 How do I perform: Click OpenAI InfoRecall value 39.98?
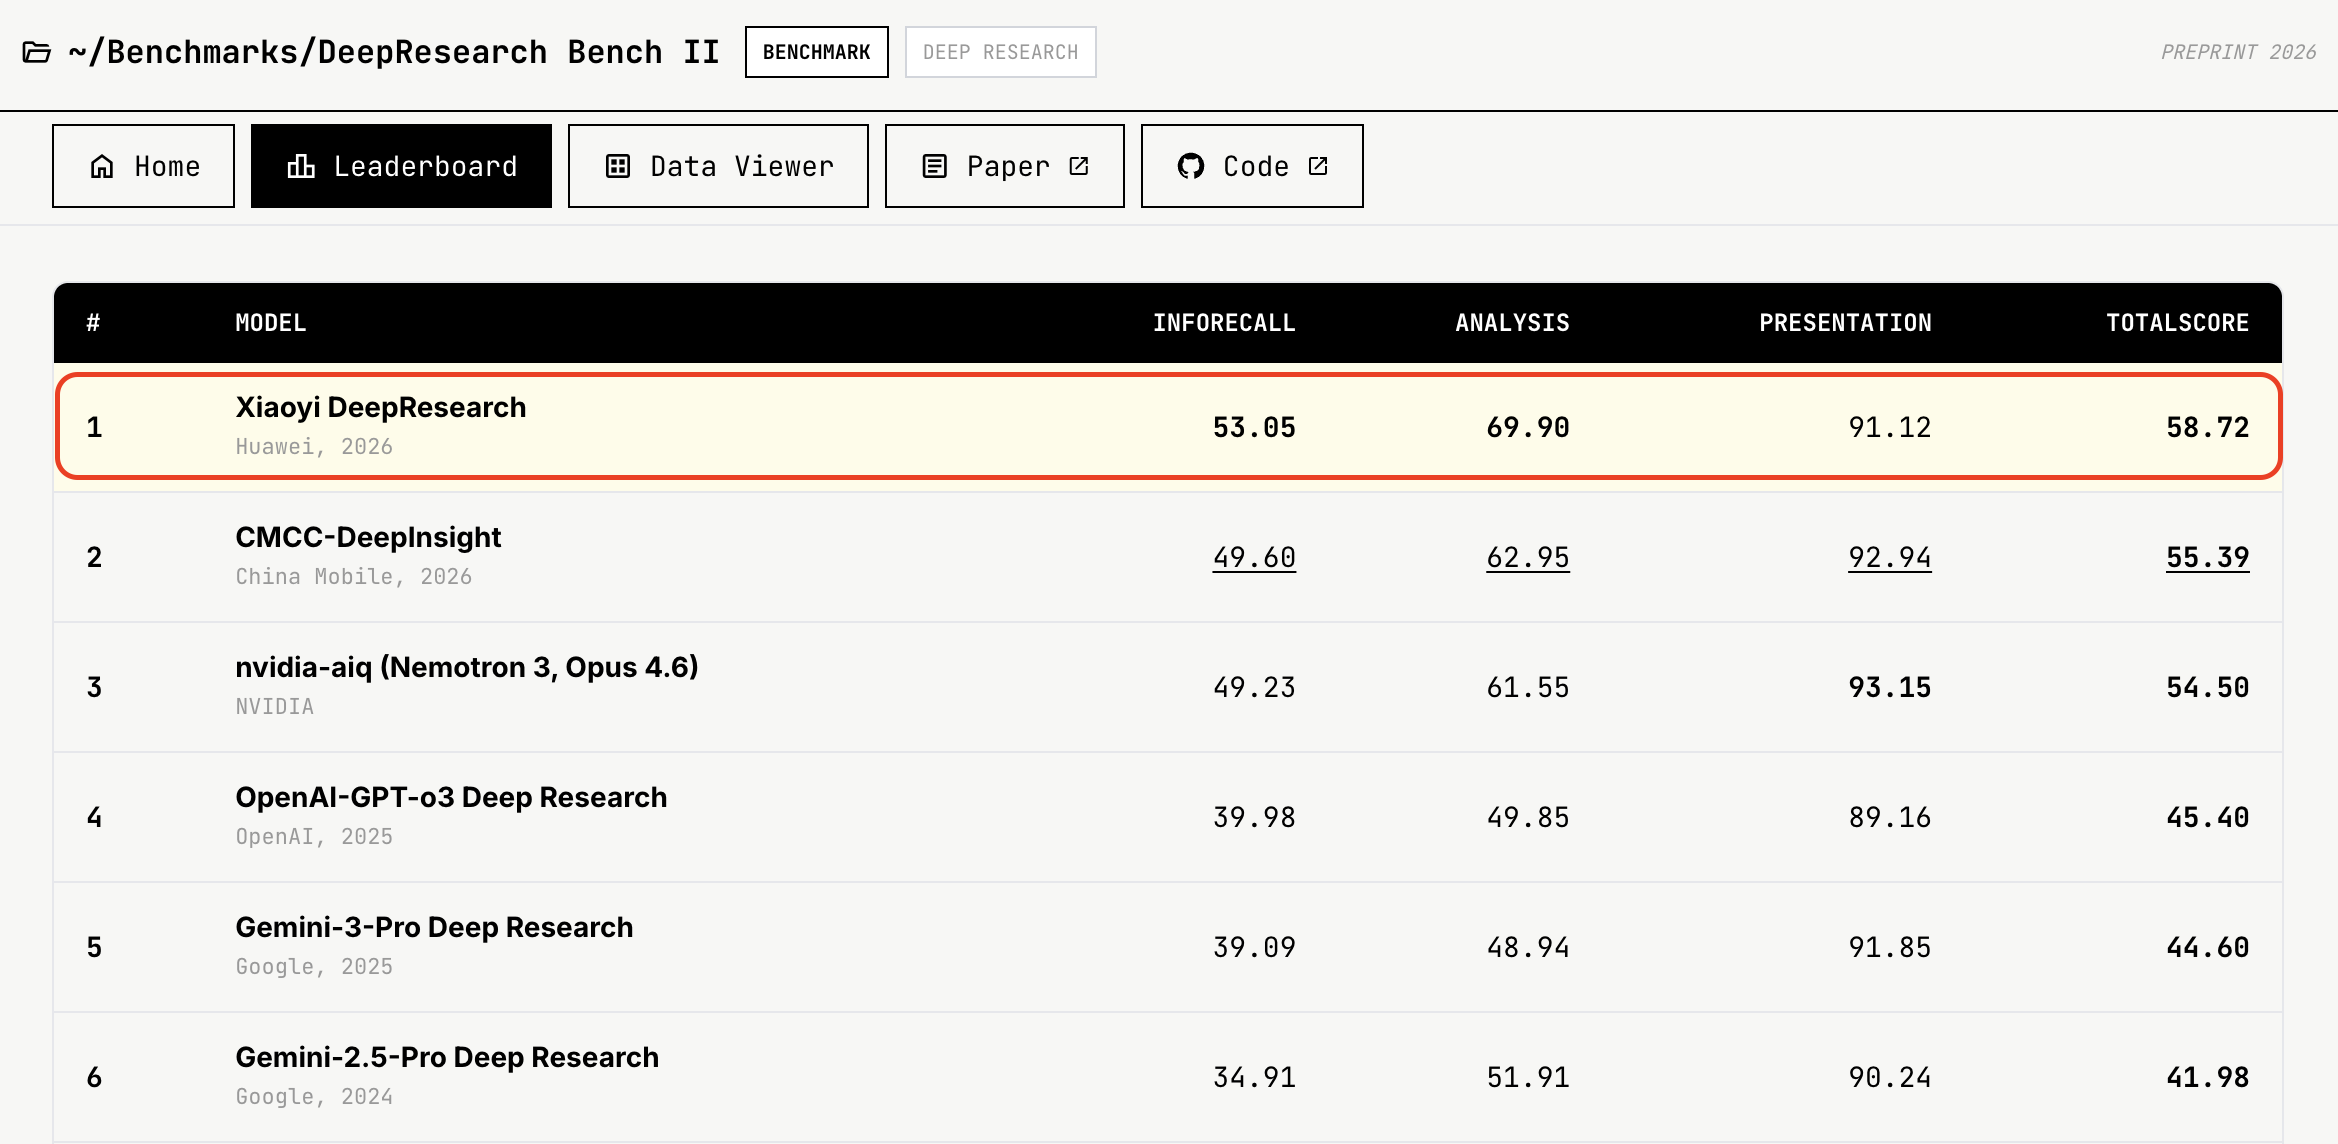click(1254, 818)
